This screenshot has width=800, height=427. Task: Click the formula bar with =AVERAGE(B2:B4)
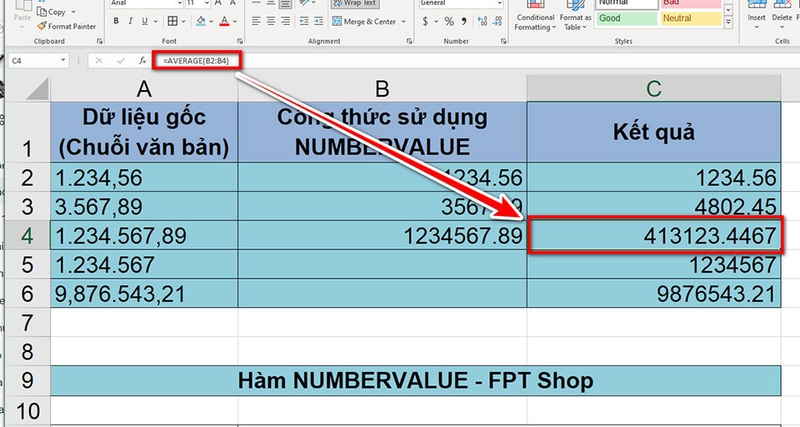click(x=196, y=61)
